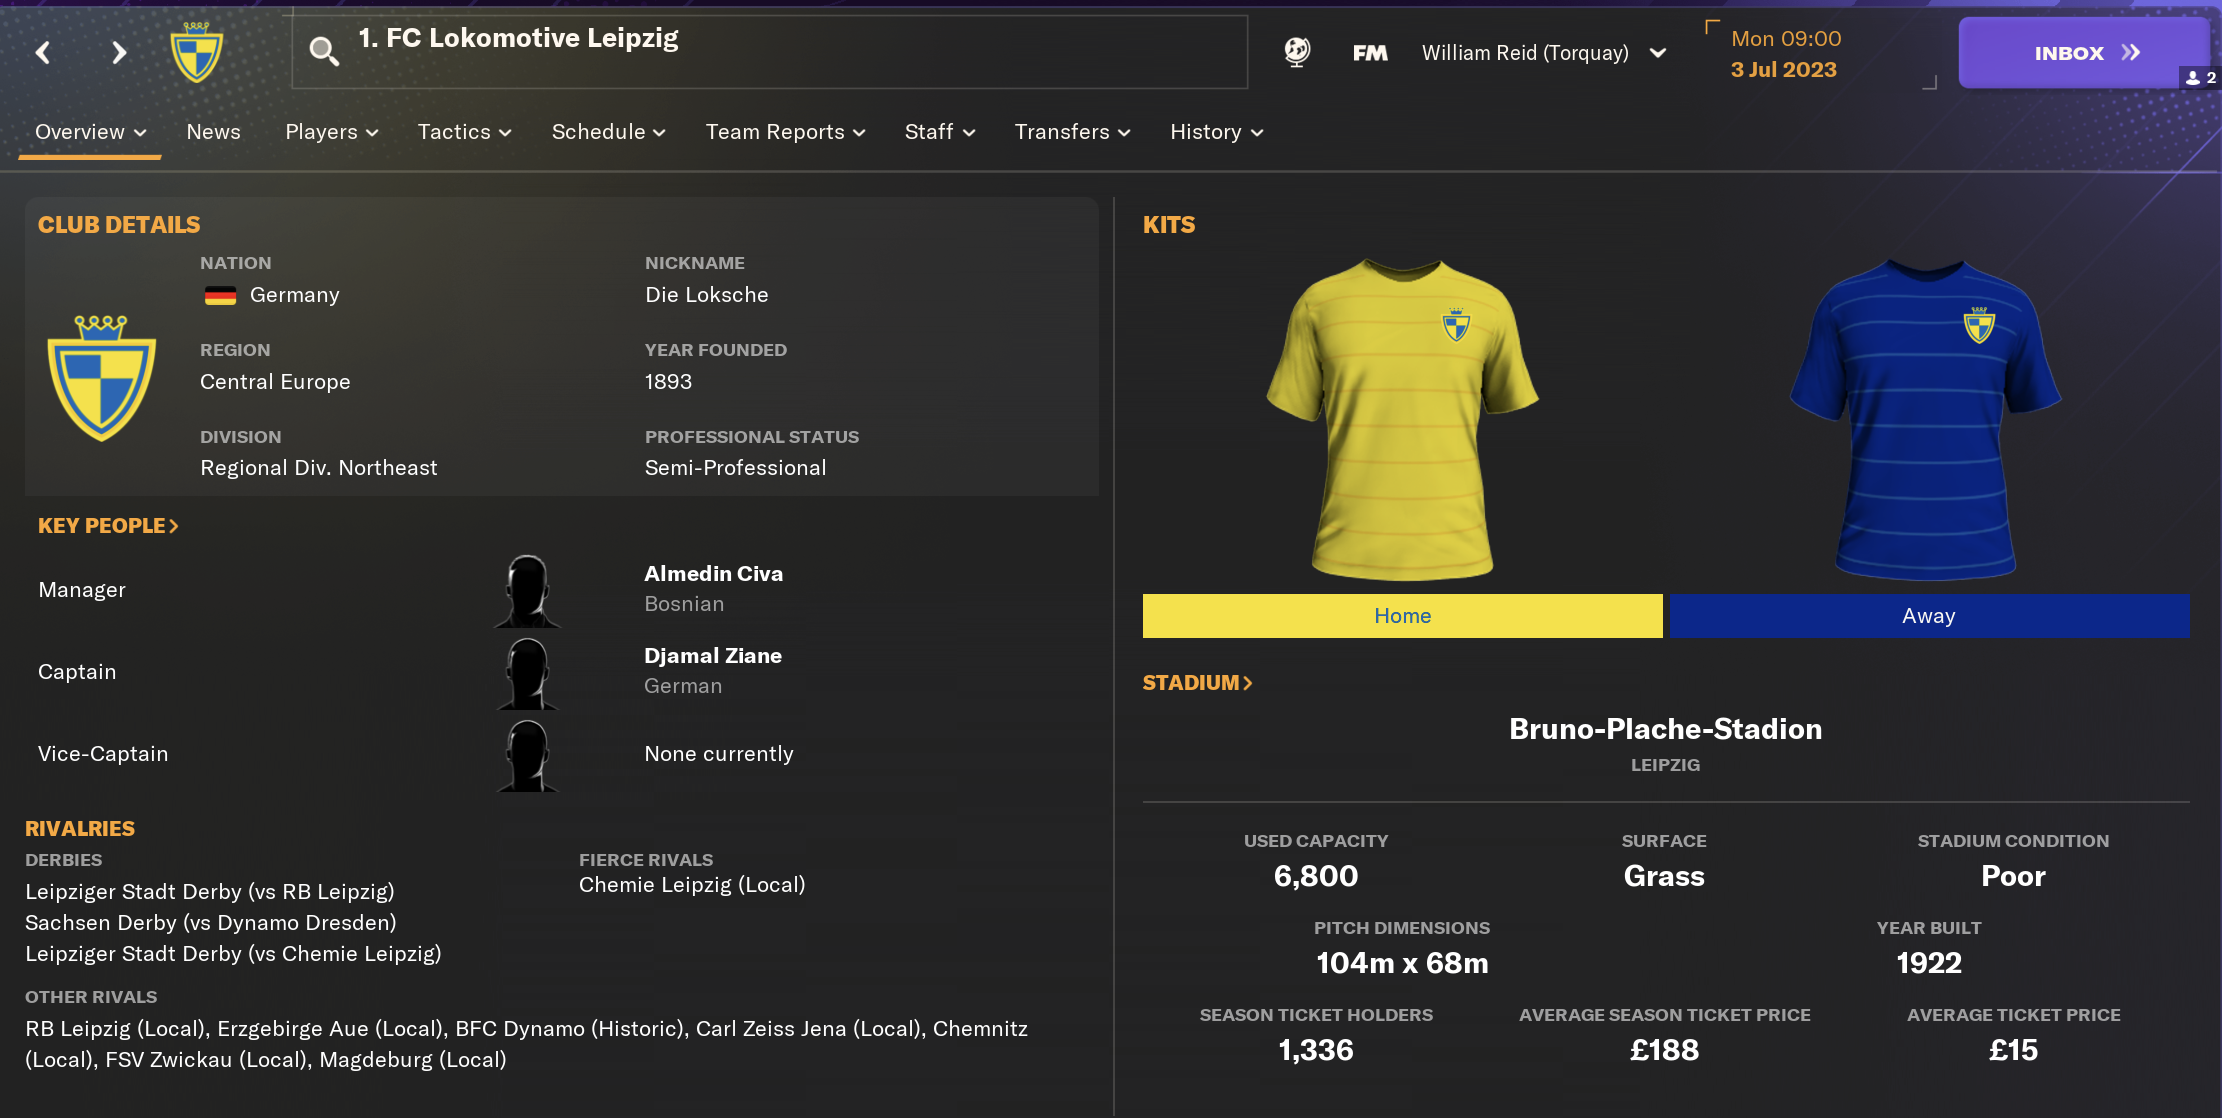
Task: Expand the Schedule menu
Action: 608,132
